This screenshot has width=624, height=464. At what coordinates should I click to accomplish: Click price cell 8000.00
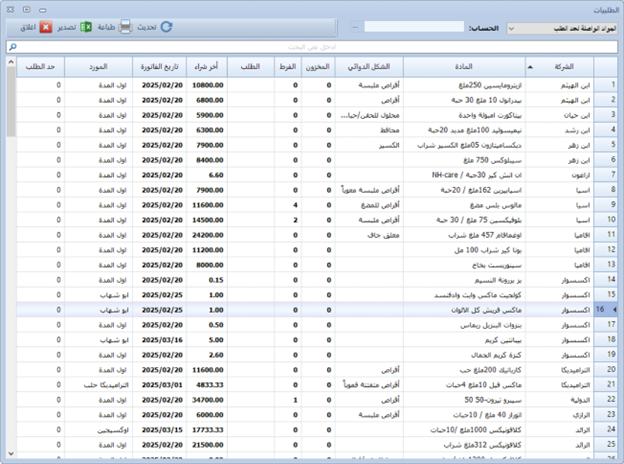point(207,265)
